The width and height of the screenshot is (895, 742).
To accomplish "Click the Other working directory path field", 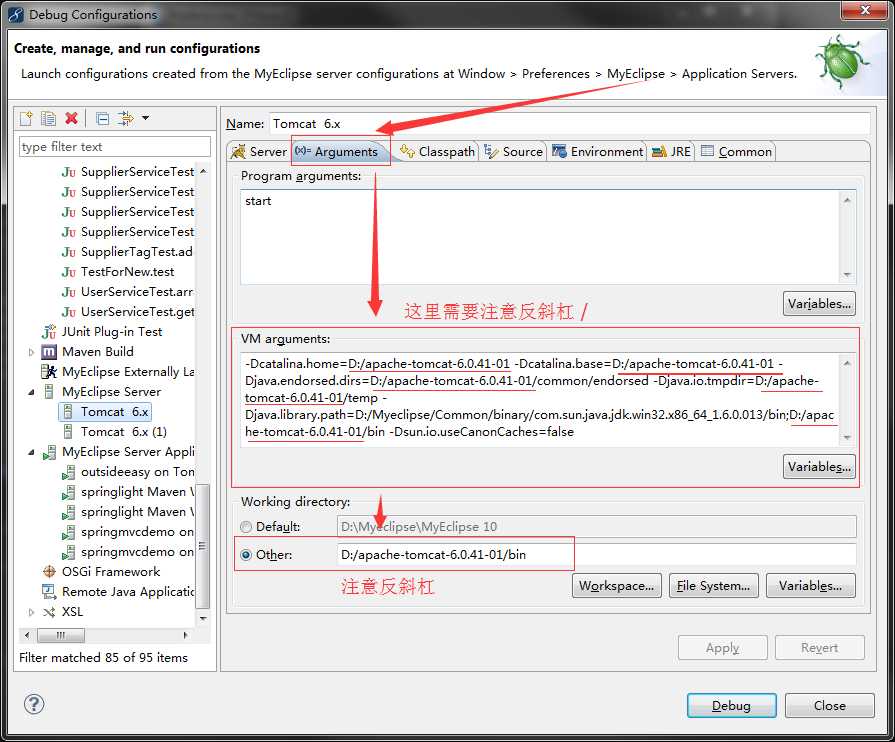I will pos(596,555).
